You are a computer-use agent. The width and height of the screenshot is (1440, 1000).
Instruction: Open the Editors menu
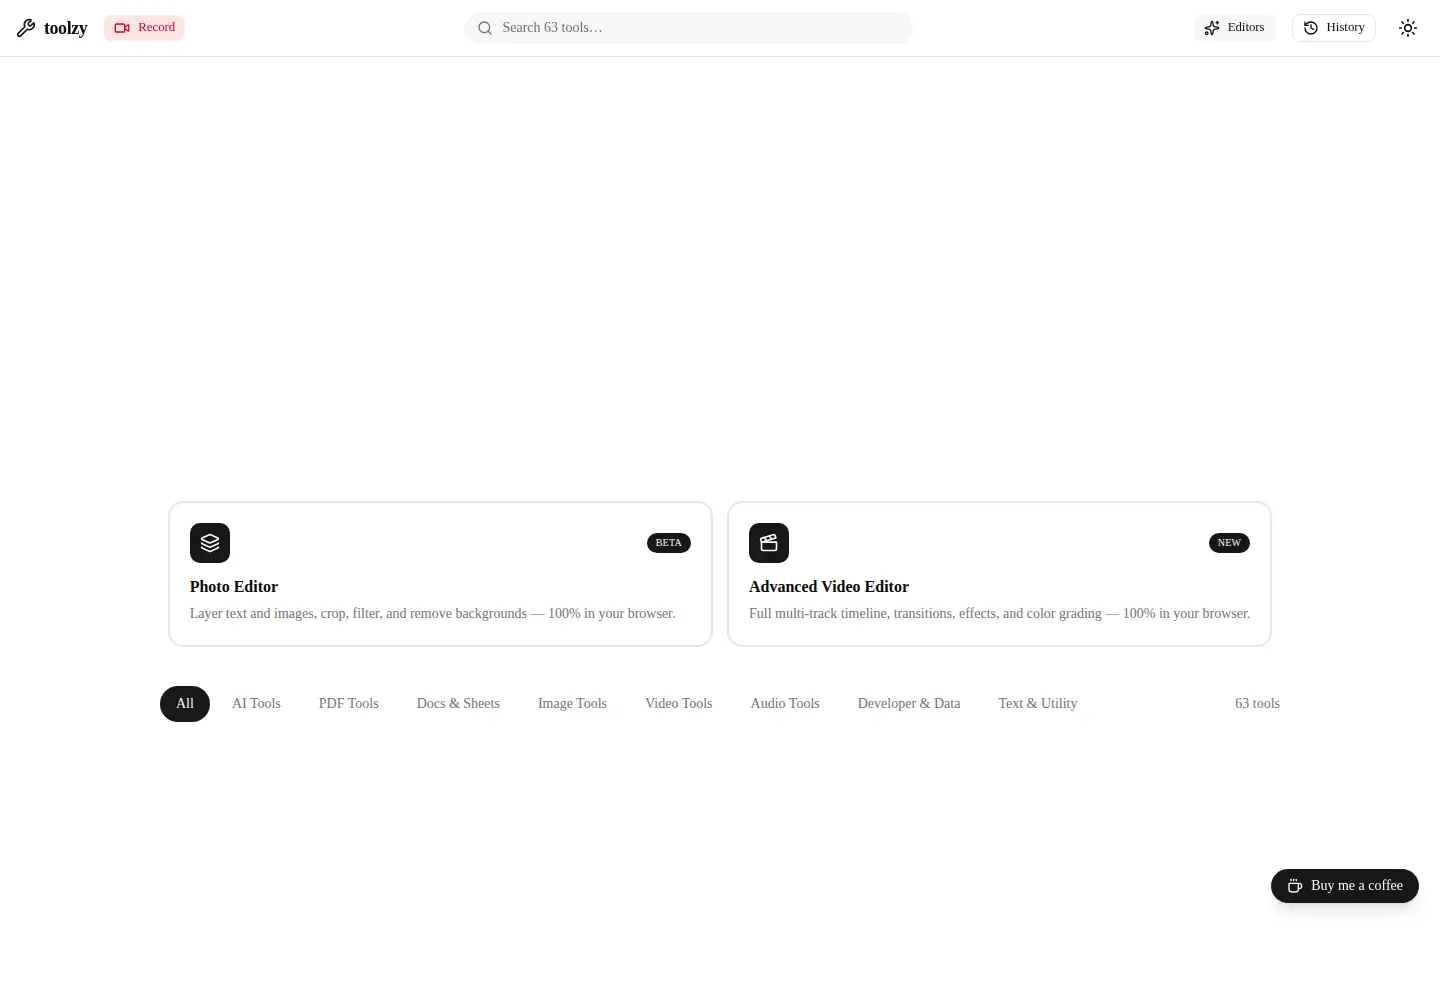1234,28
